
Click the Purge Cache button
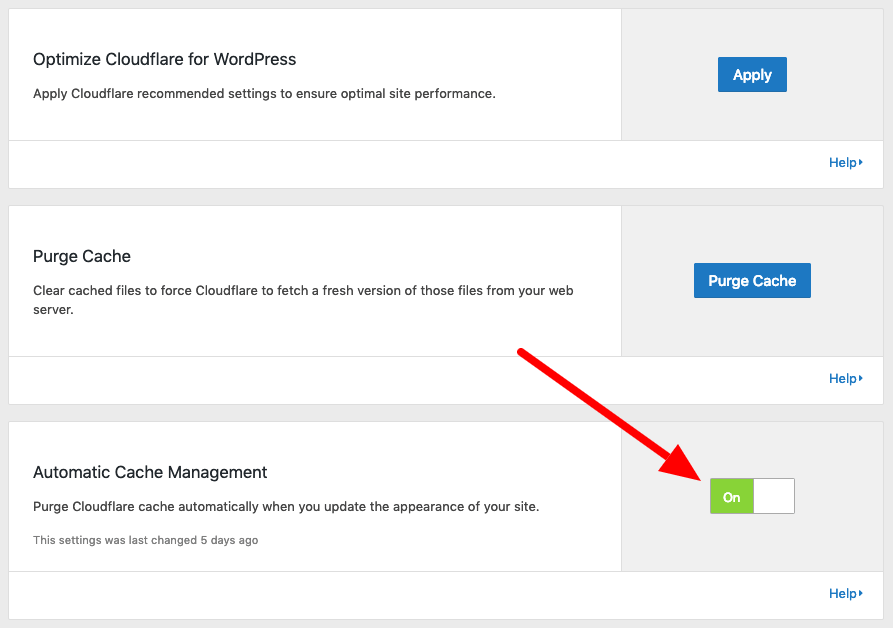click(752, 280)
